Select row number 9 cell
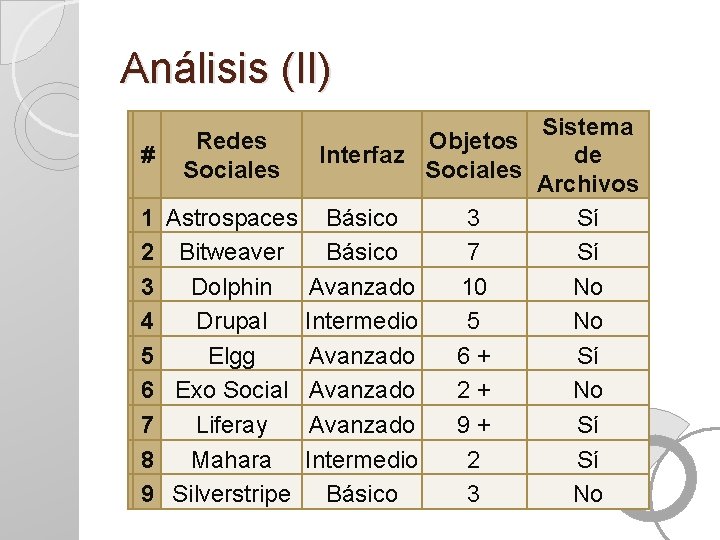Viewport: 720px width, 540px height. click(x=147, y=494)
